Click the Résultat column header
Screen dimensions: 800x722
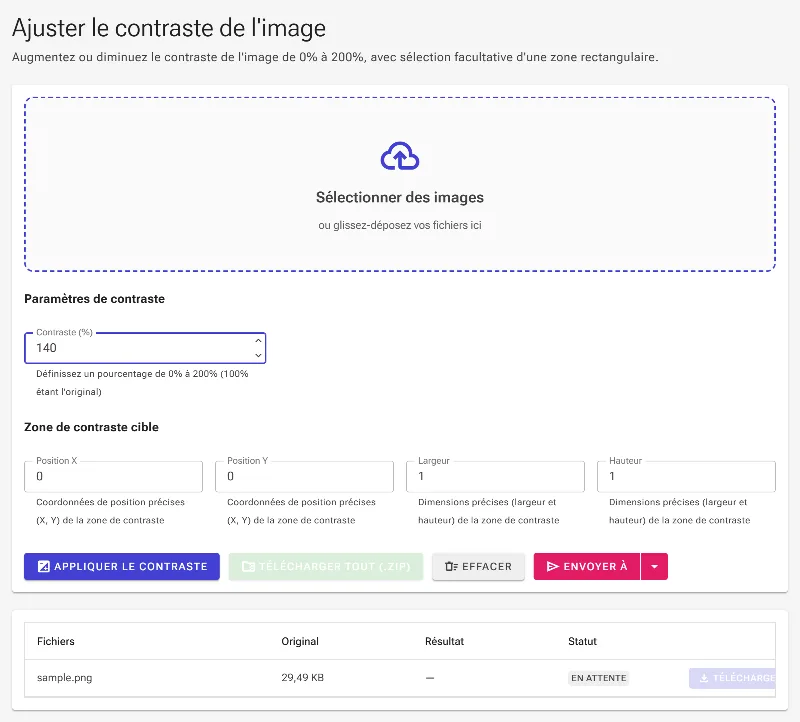pyautogui.click(x=444, y=641)
